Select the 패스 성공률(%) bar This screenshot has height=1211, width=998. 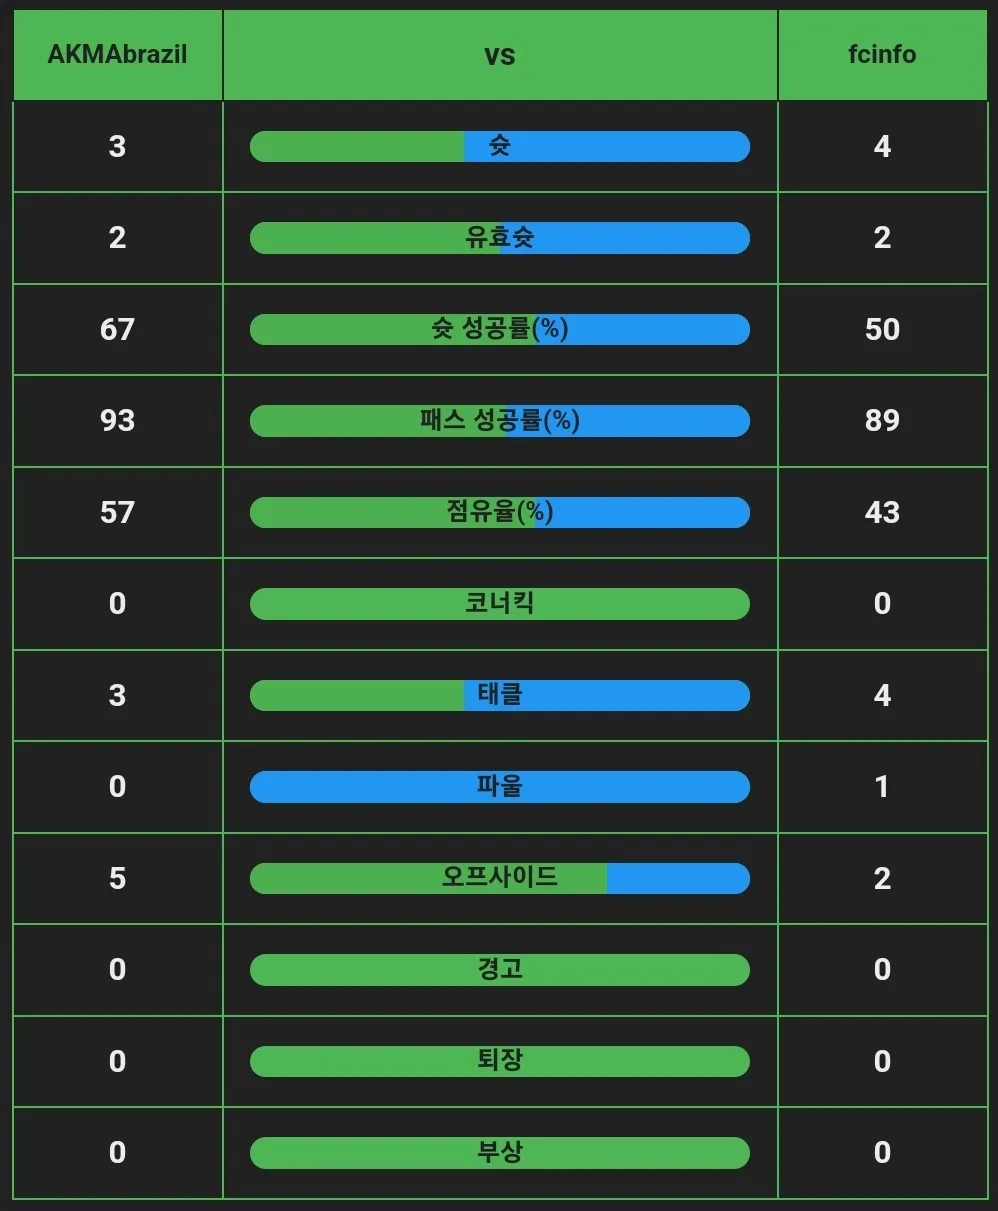(x=499, y=421)
